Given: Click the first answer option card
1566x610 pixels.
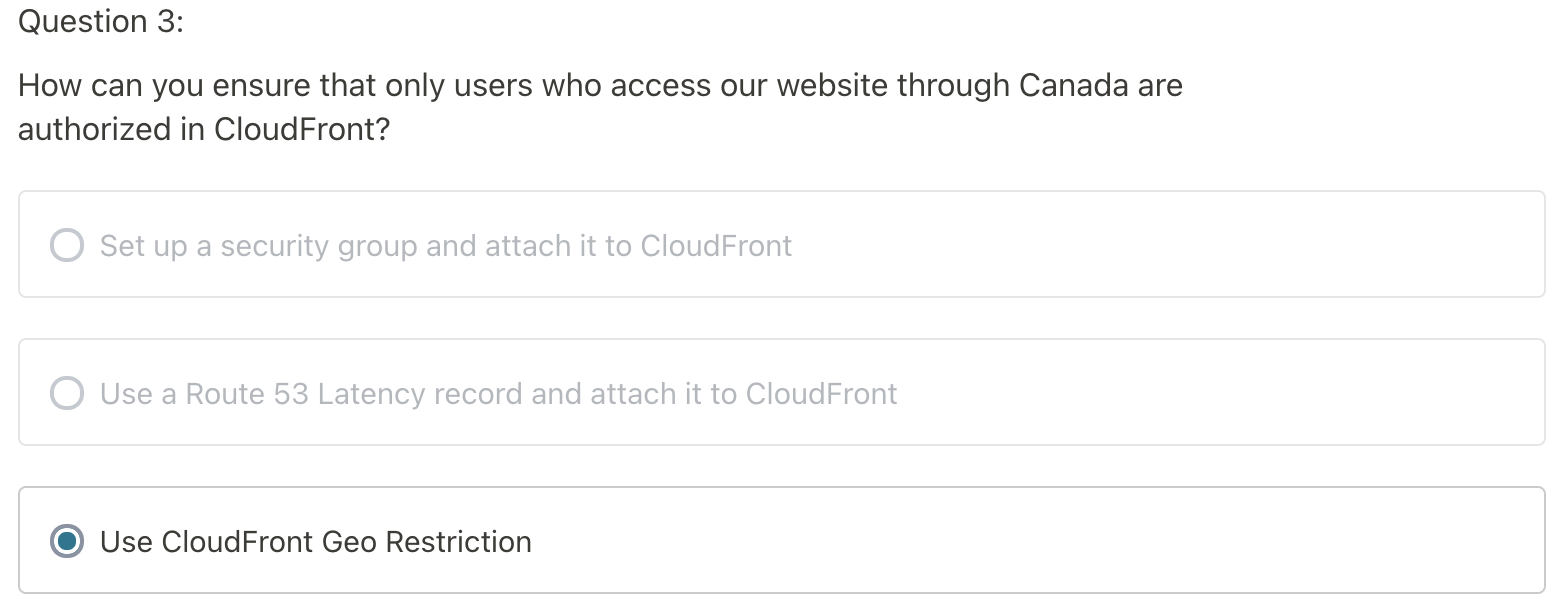Looking at the screenshot, I should coord(782,244).
